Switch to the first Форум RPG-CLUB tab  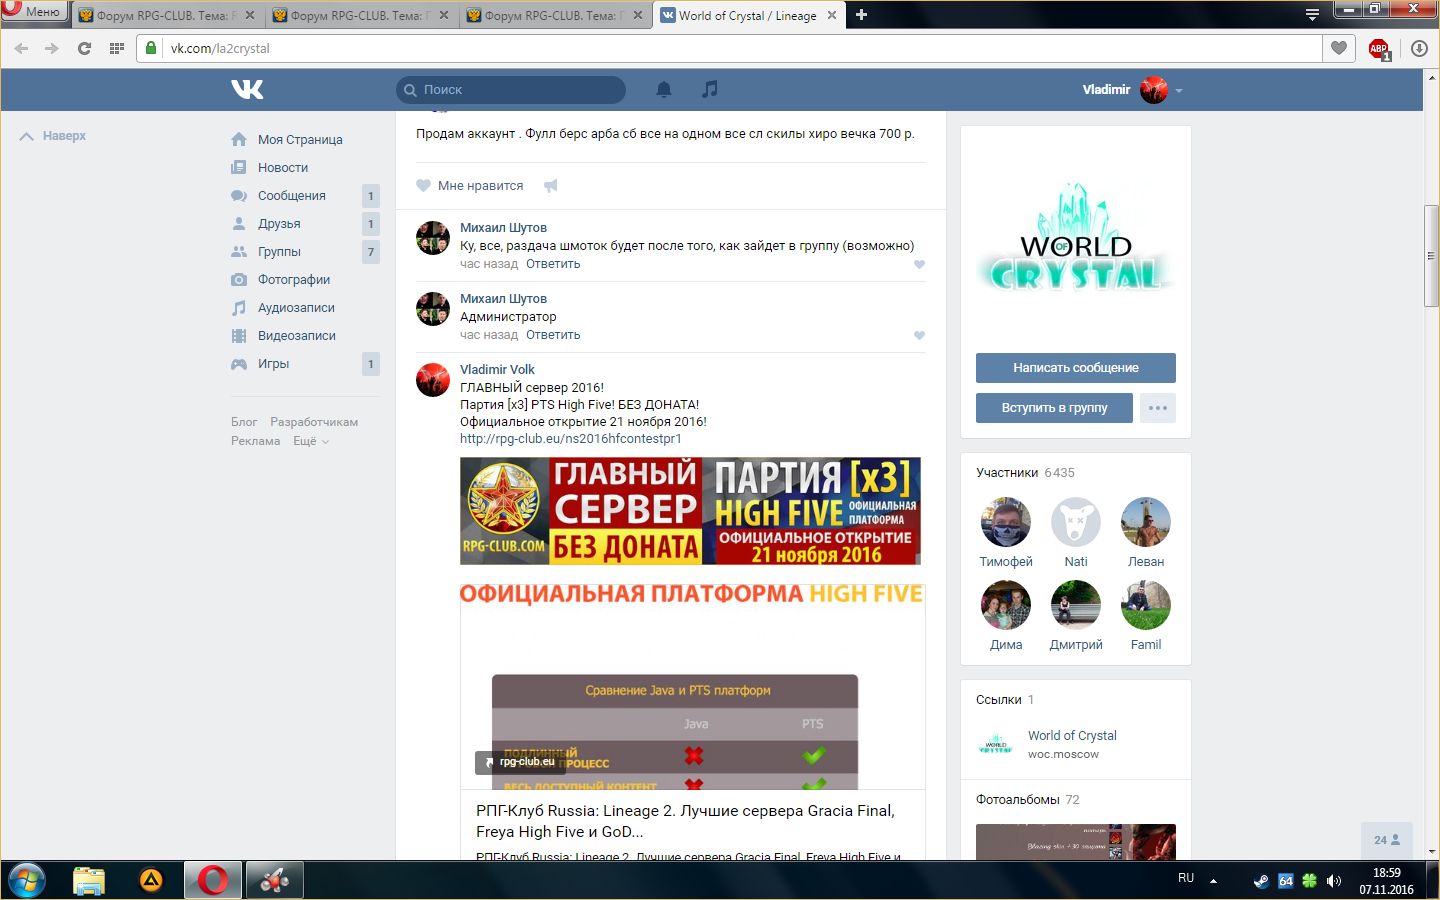(x=165, y=15)
